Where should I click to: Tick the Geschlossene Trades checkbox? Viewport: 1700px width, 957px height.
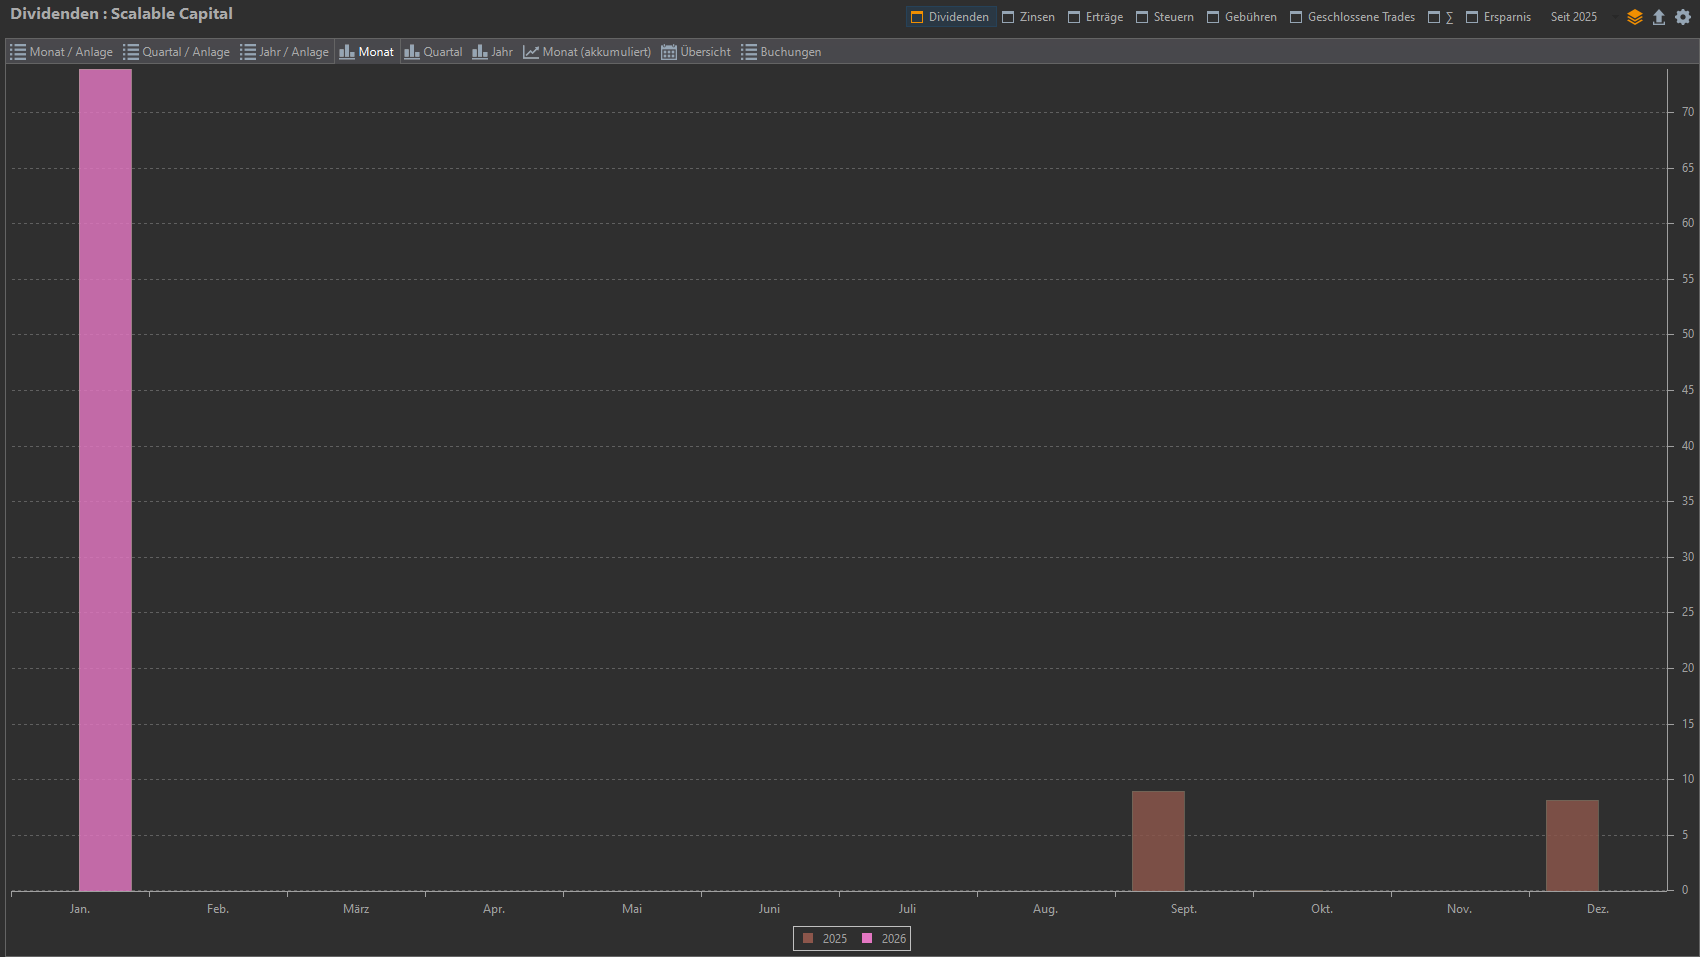click(x=1296, y=17)
